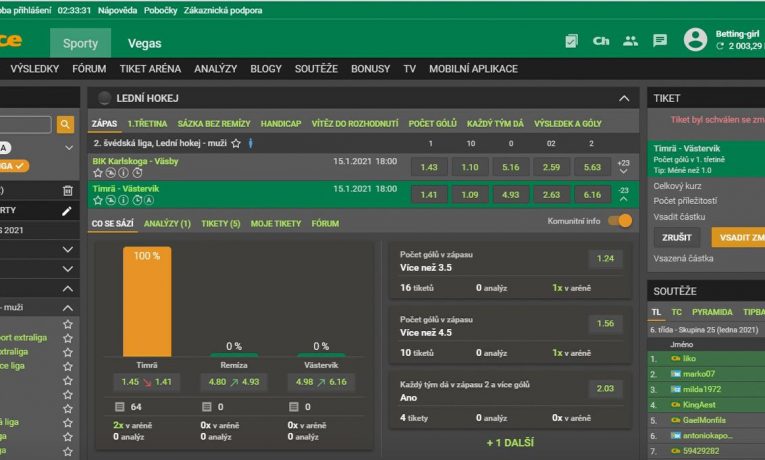
Task: Click the user profile avatar icon
Action: [x=695, y=40]
